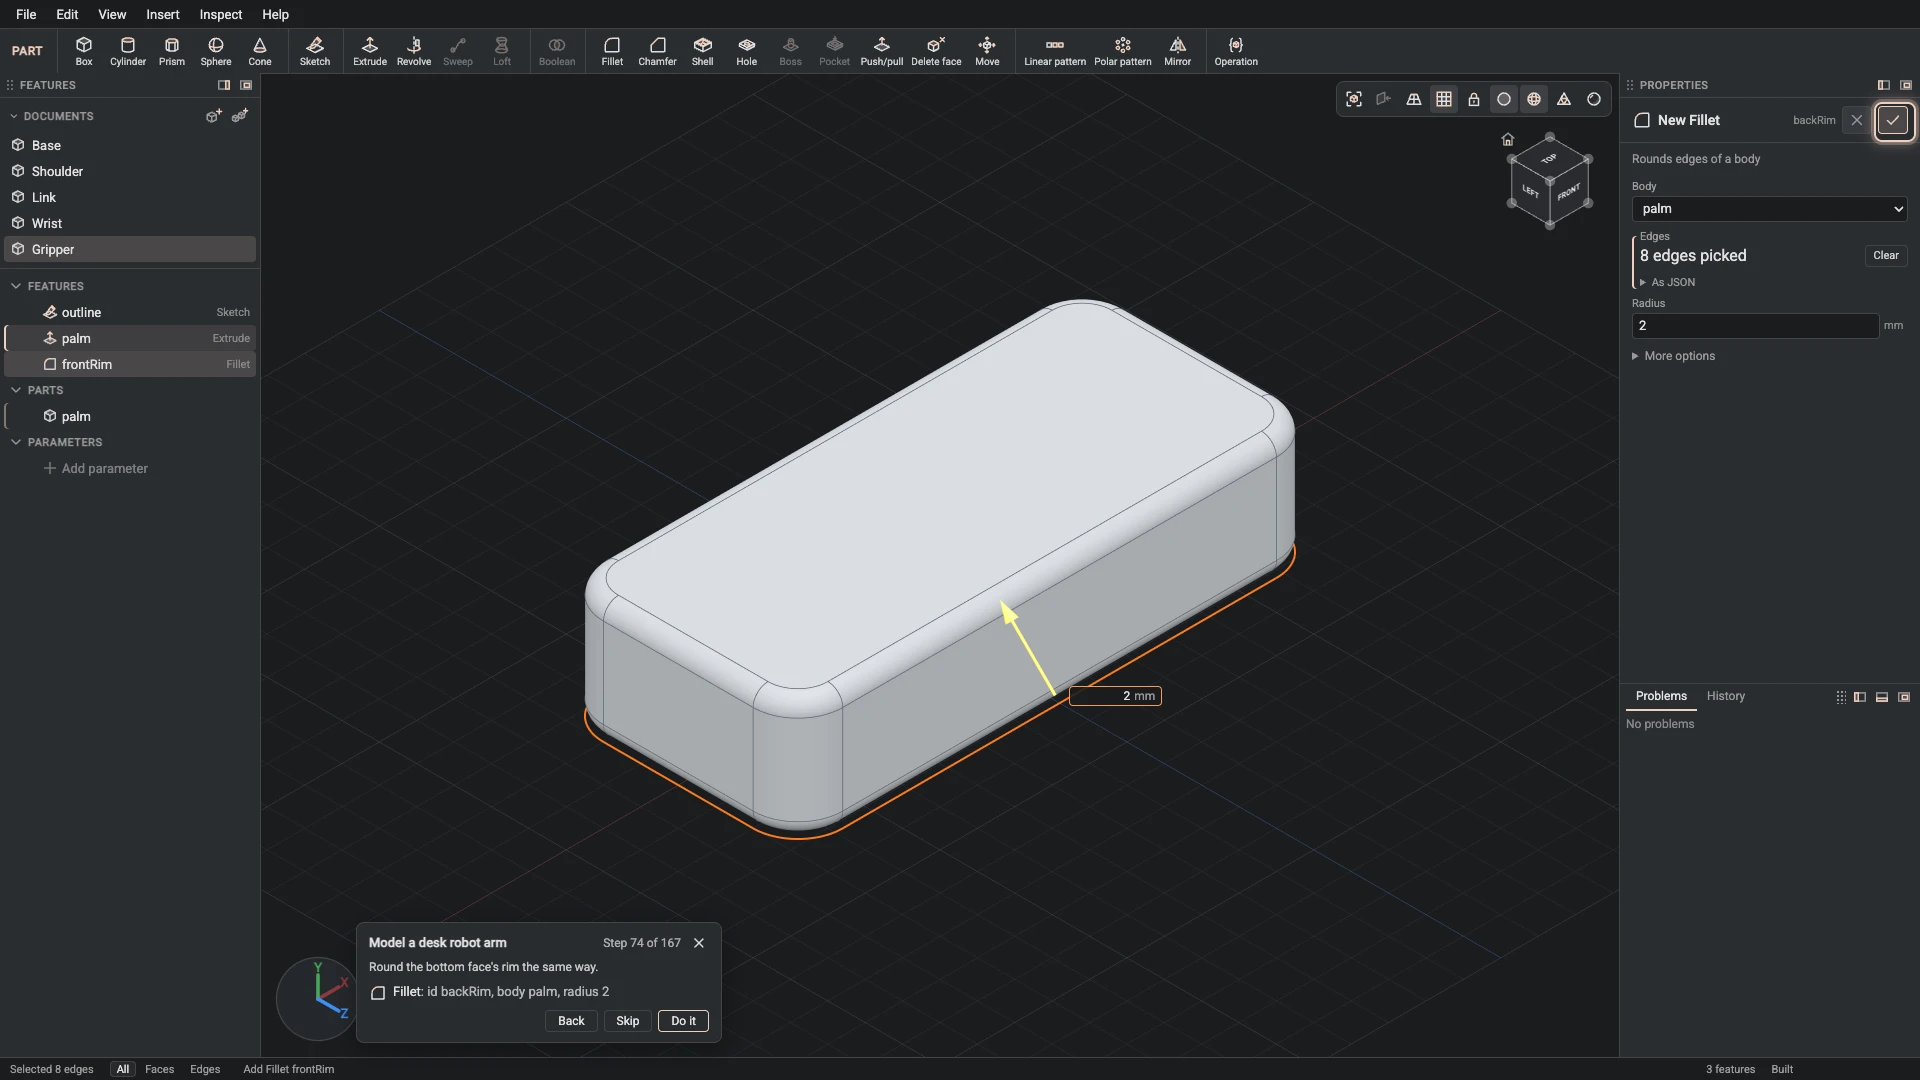Open the Linear pattern tool
This screenshot has height=1080, width=1920.
(x=1055, y=51)
